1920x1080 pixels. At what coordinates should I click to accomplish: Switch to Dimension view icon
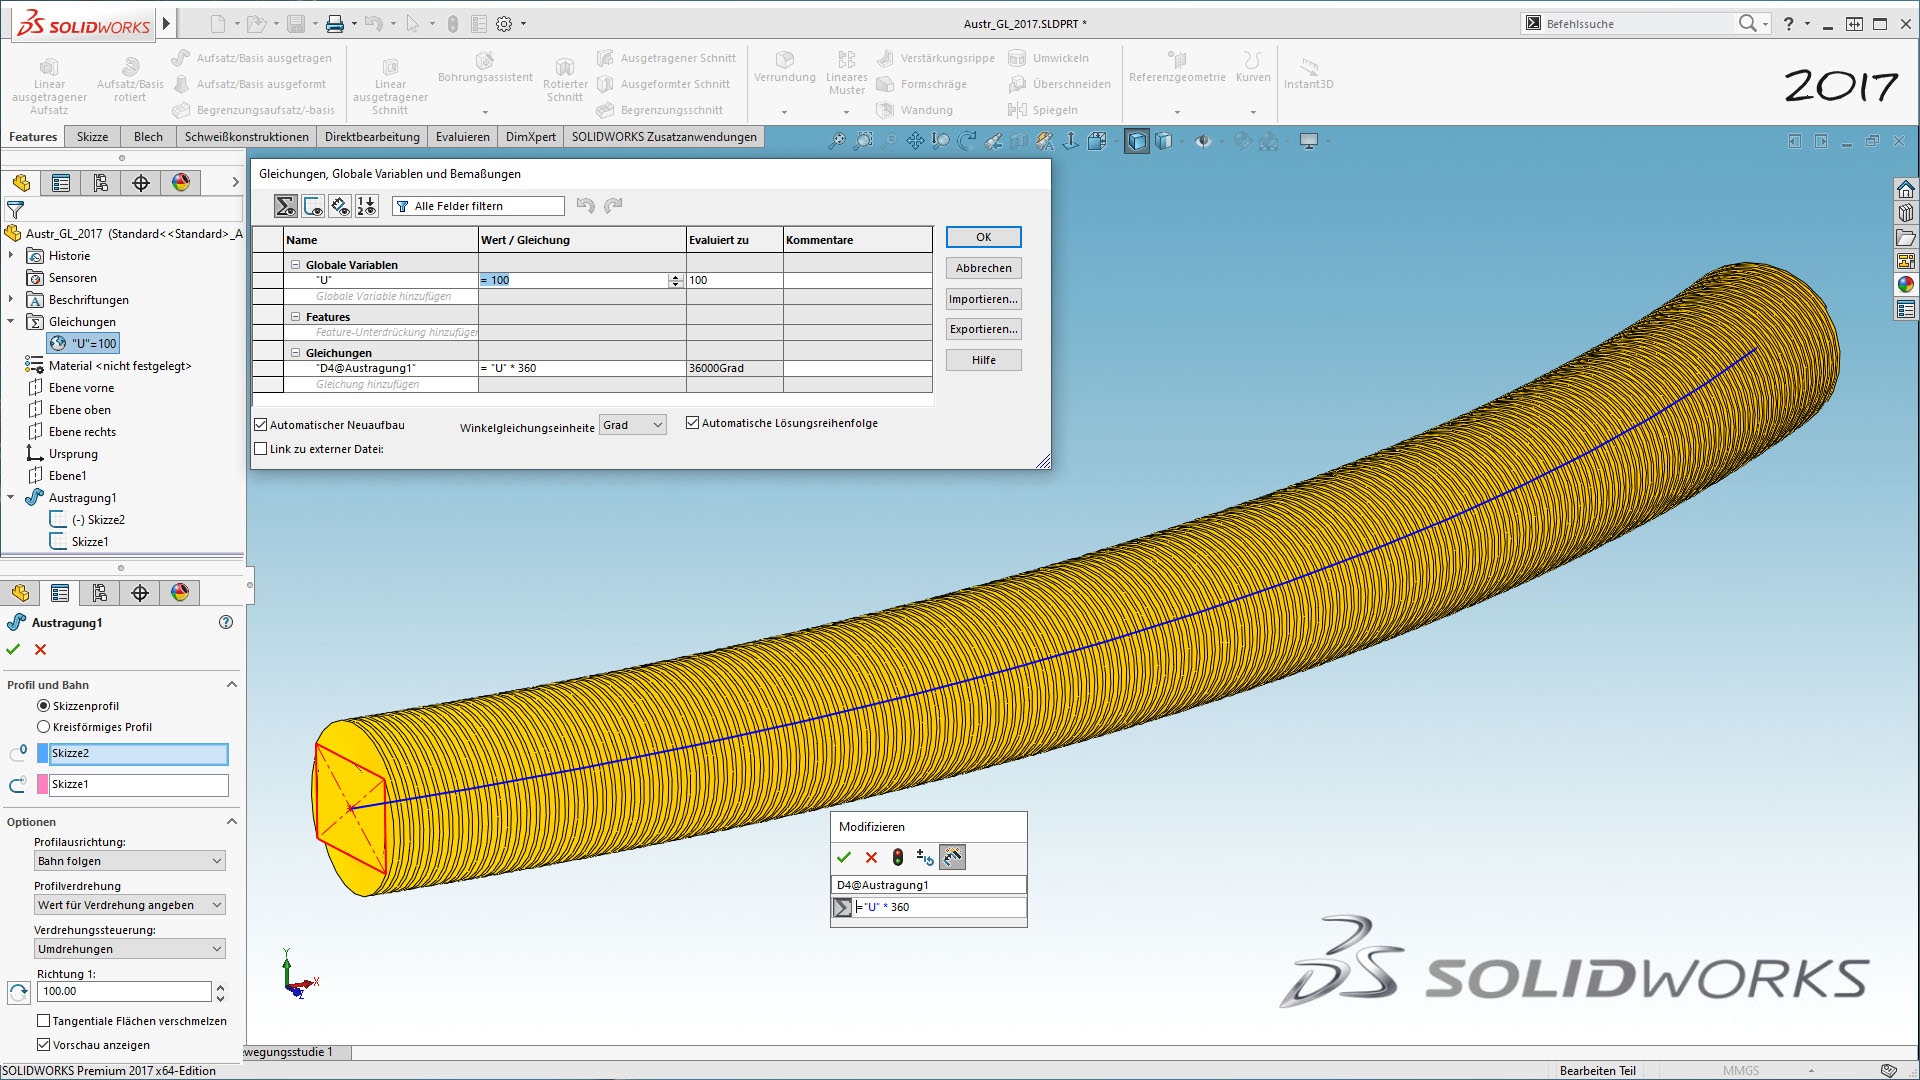pos(340,206)
